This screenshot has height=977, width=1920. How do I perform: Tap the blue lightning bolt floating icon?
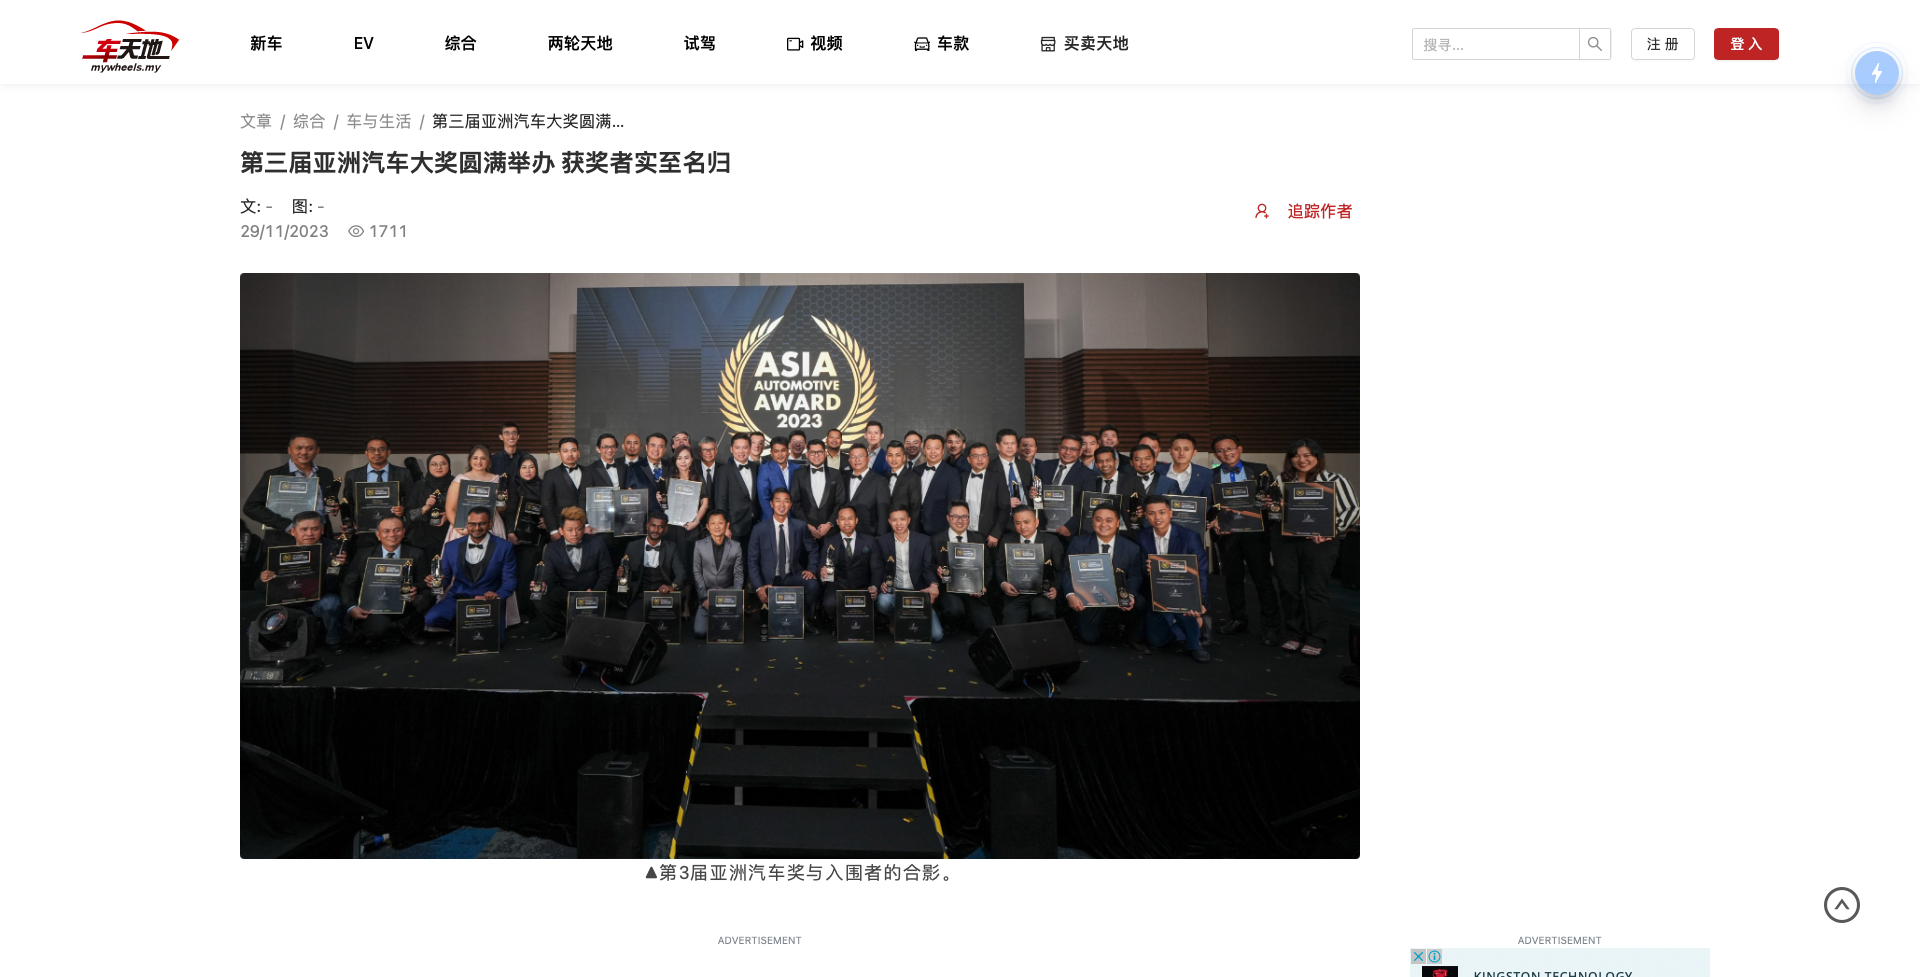pyautogui.click(x=1876, y=73)
